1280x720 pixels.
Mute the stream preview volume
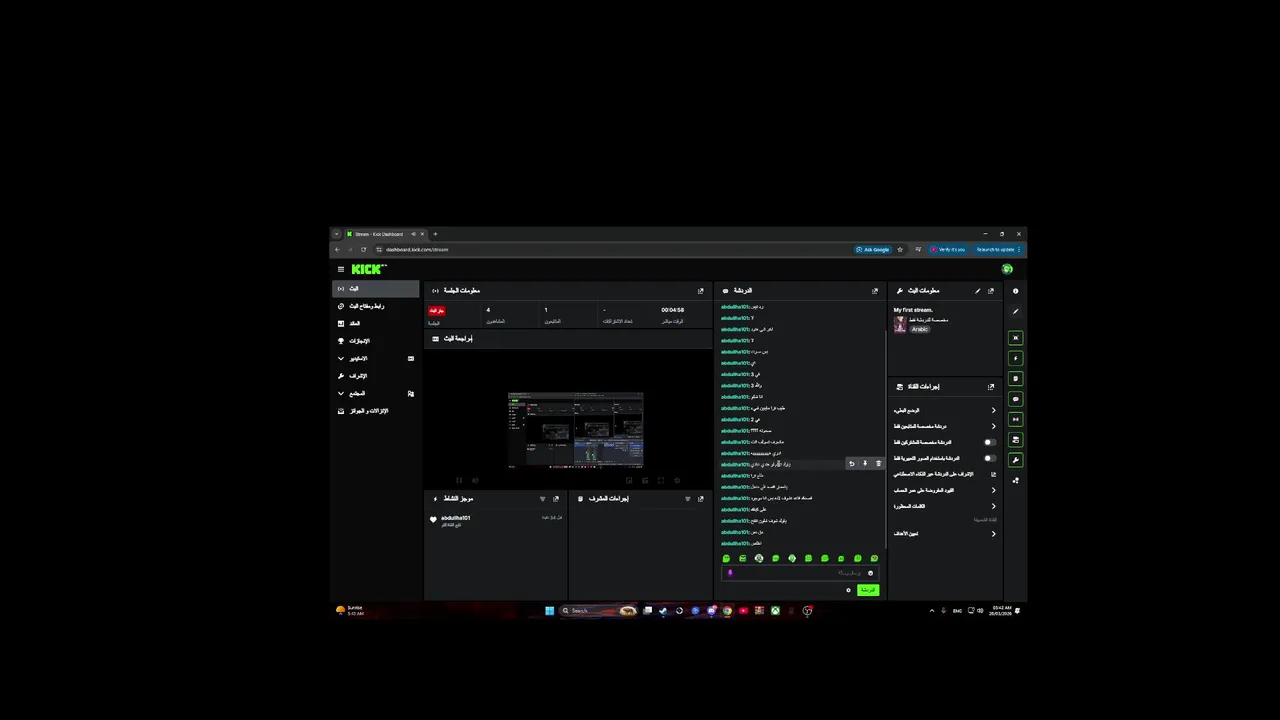475,480
